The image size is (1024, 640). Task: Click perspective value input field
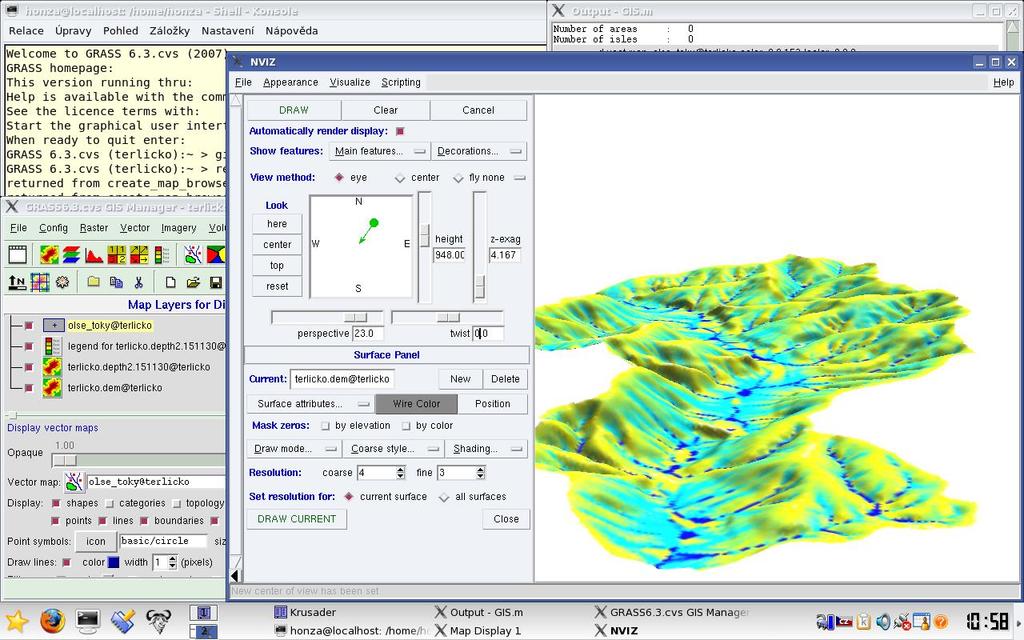tap(368, 334)
